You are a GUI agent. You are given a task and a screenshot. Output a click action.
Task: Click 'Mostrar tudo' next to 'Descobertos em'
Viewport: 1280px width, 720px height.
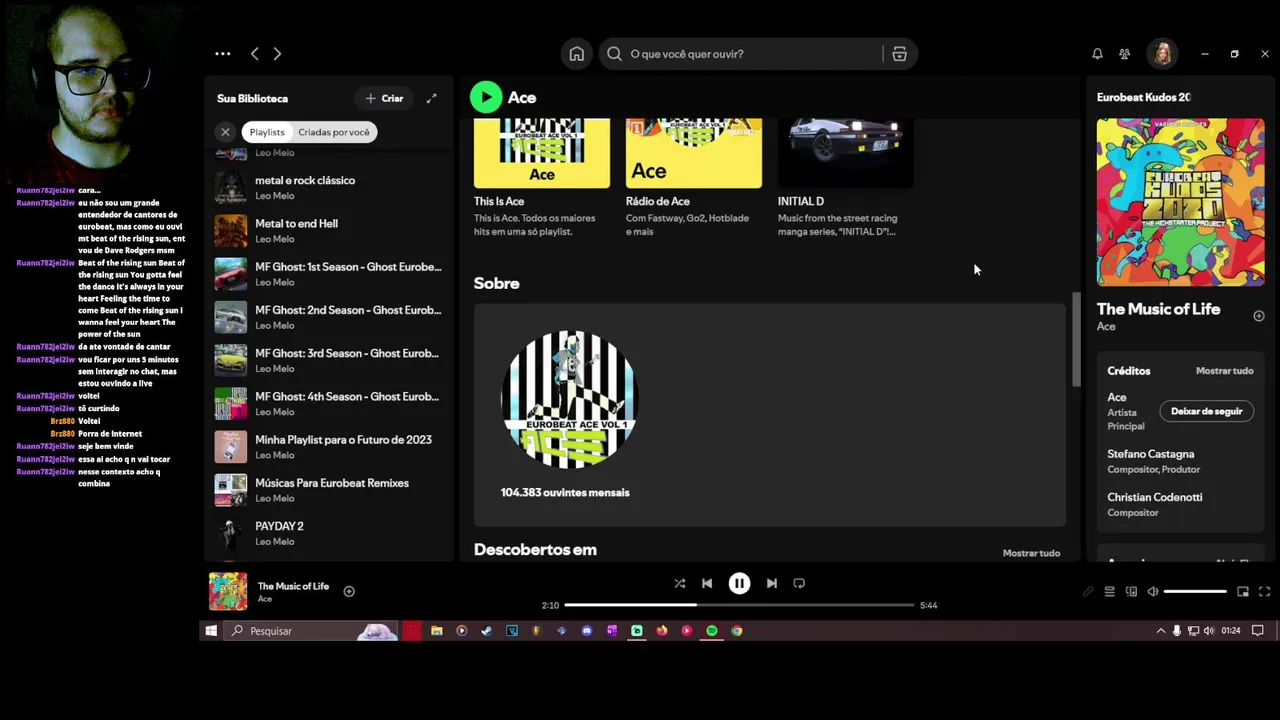click(x=1031, y=553)
